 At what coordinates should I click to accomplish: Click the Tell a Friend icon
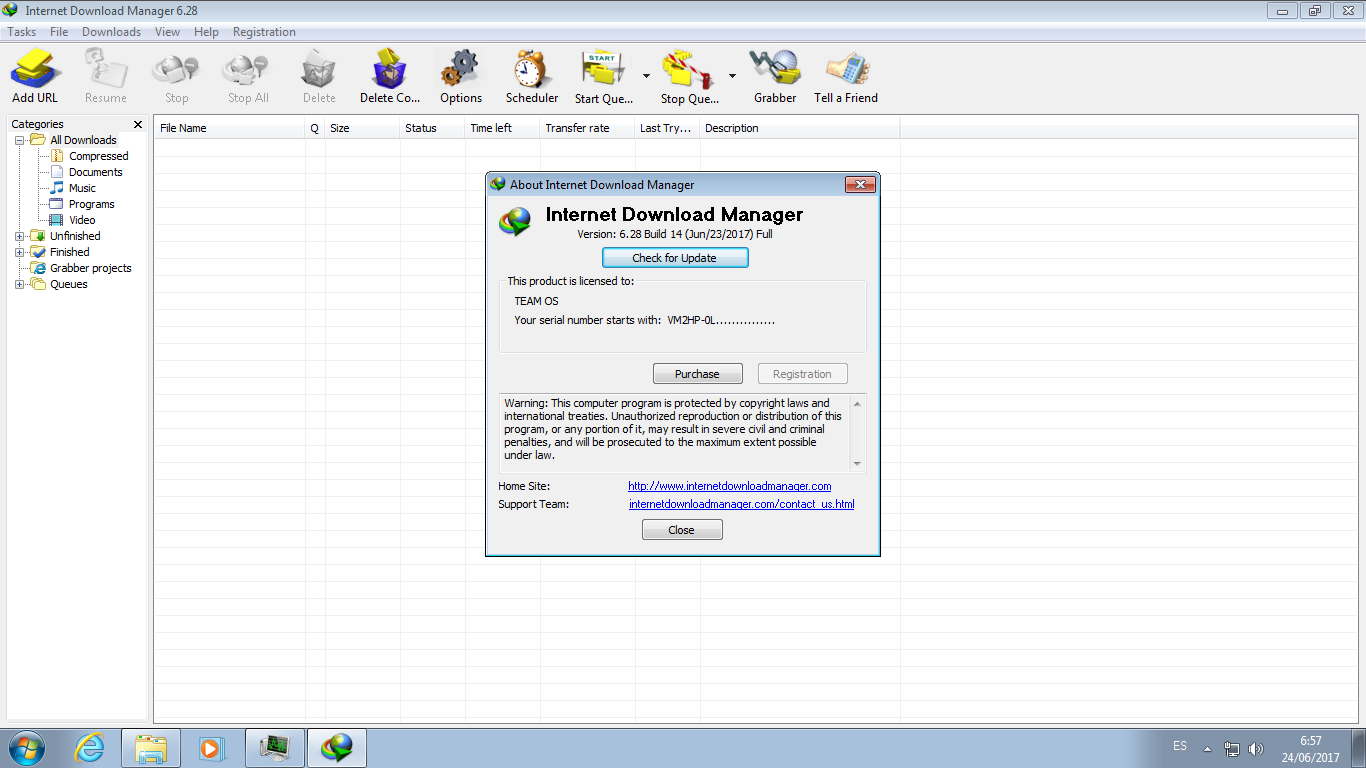846,76
